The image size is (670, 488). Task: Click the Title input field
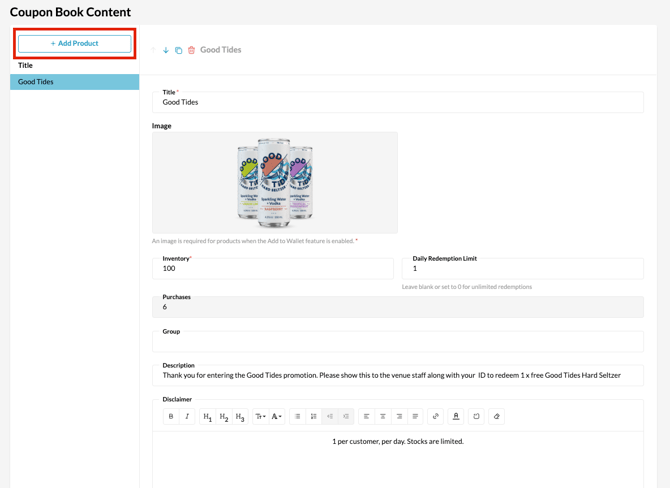[x=398, y=102]
